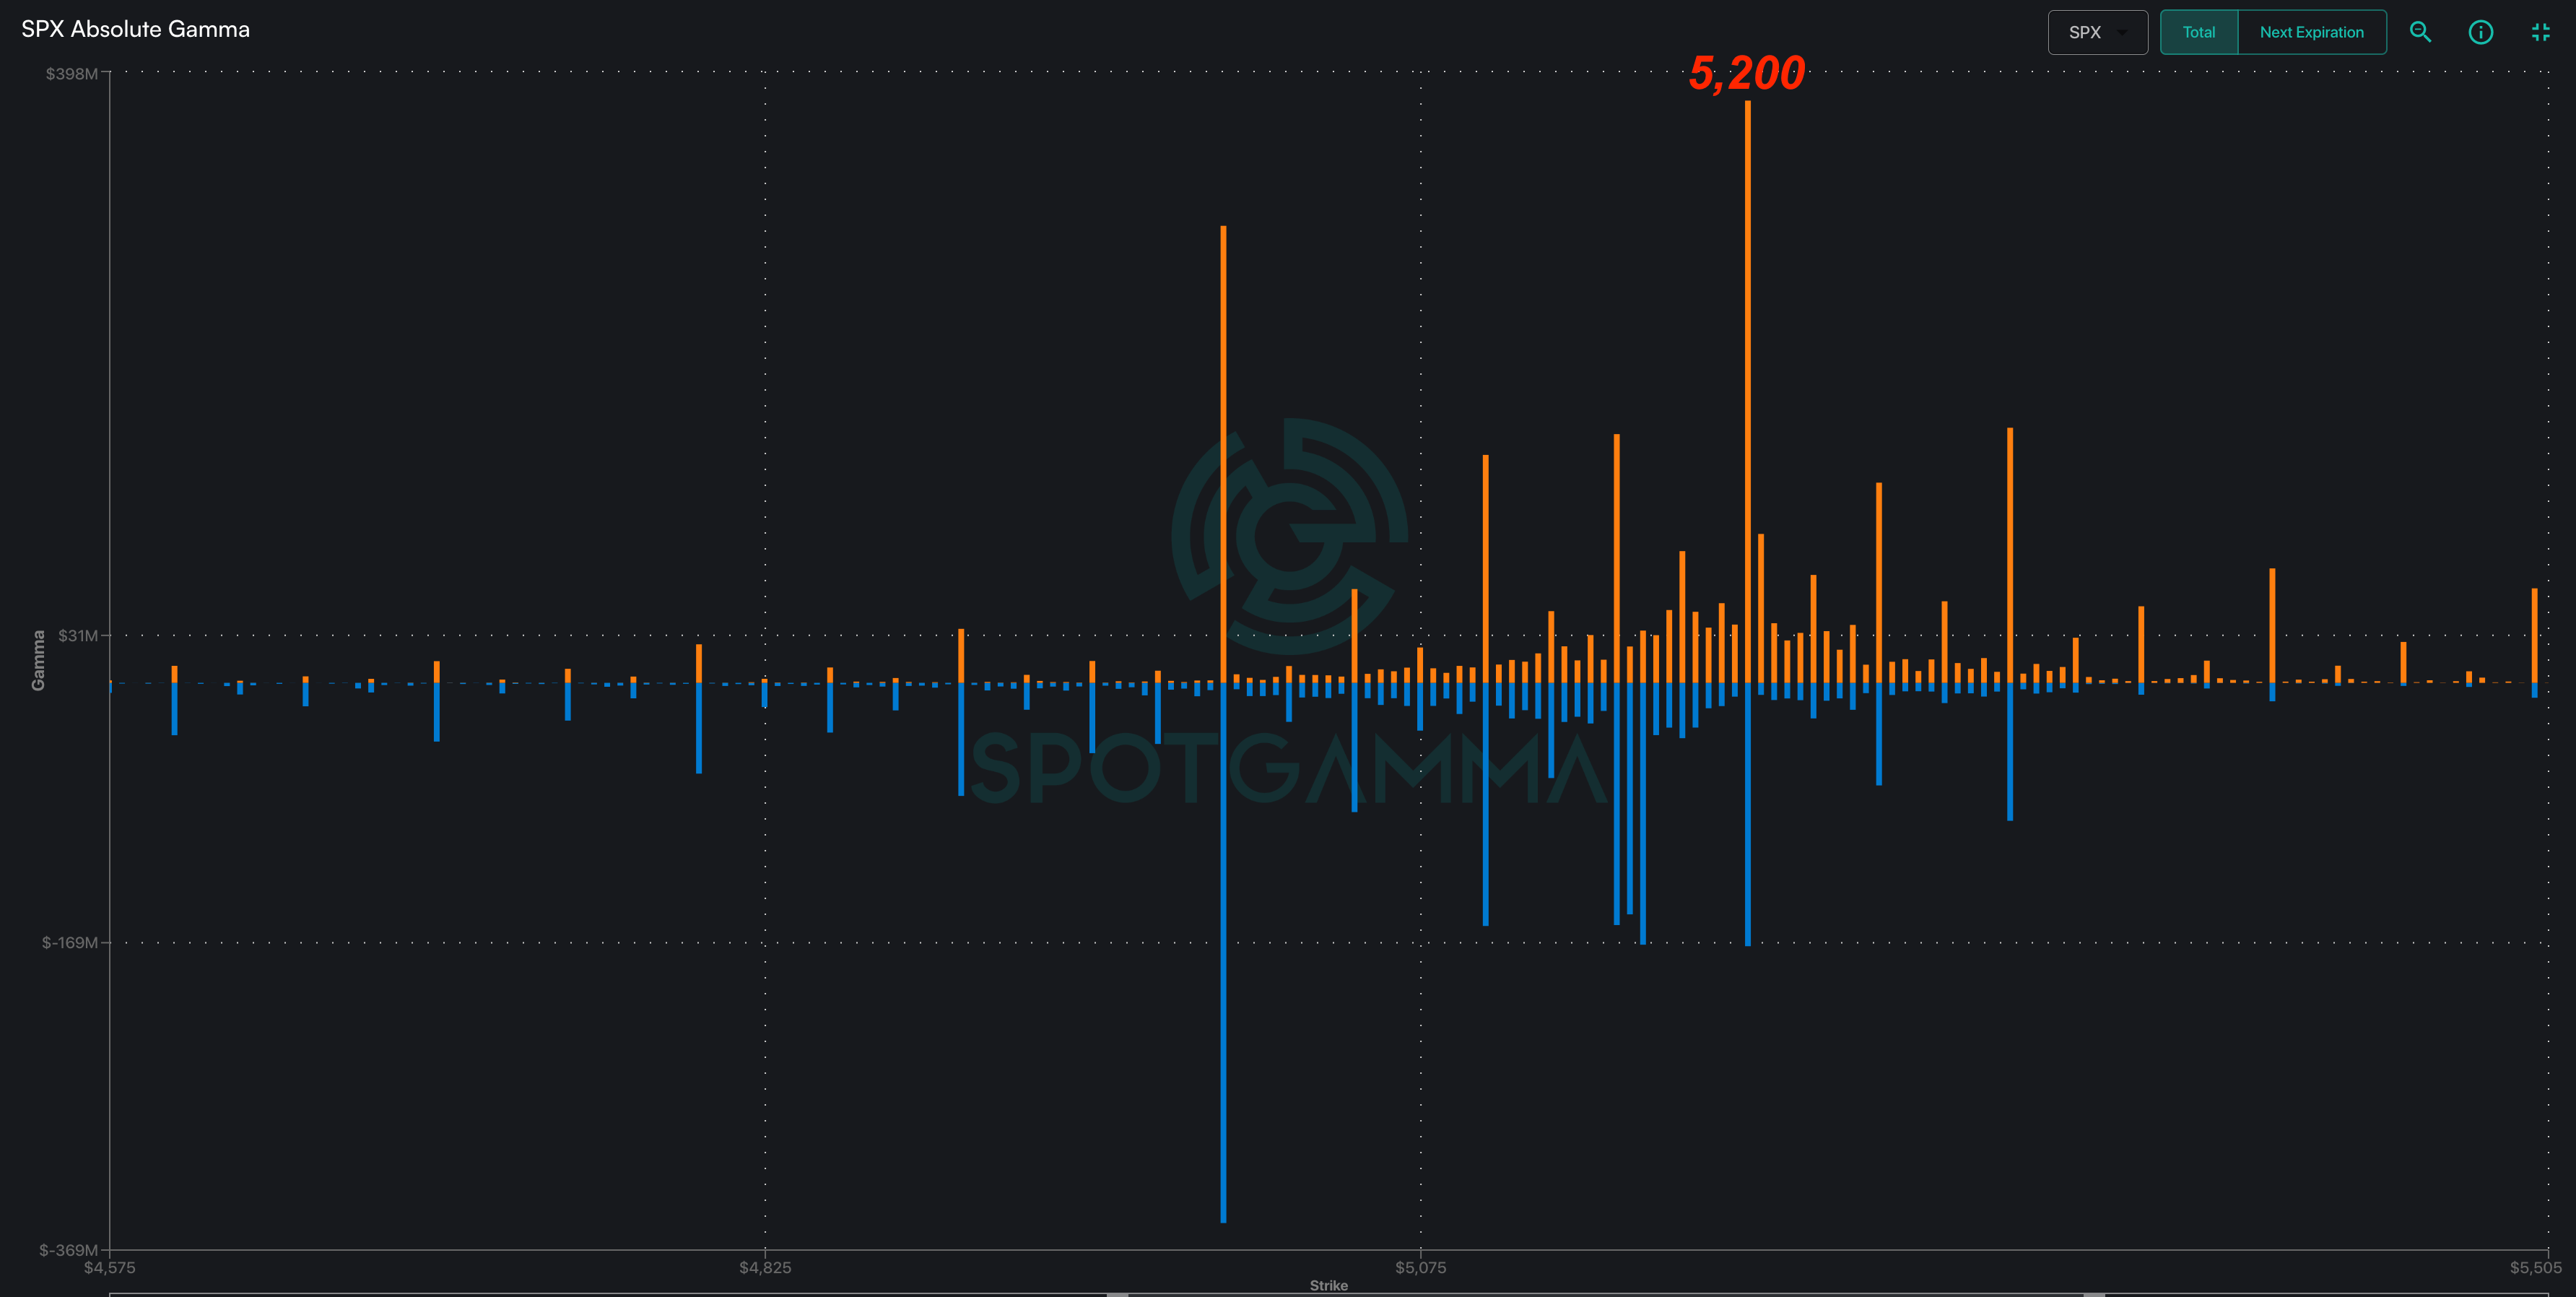
Task: Click the zoom out magnifier icon
Action: pyautogui.click(x=2420, y=32)
